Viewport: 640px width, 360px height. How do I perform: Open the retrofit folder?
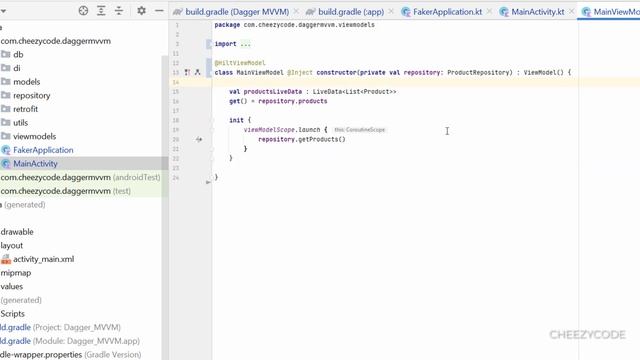(x=25, y=109)
